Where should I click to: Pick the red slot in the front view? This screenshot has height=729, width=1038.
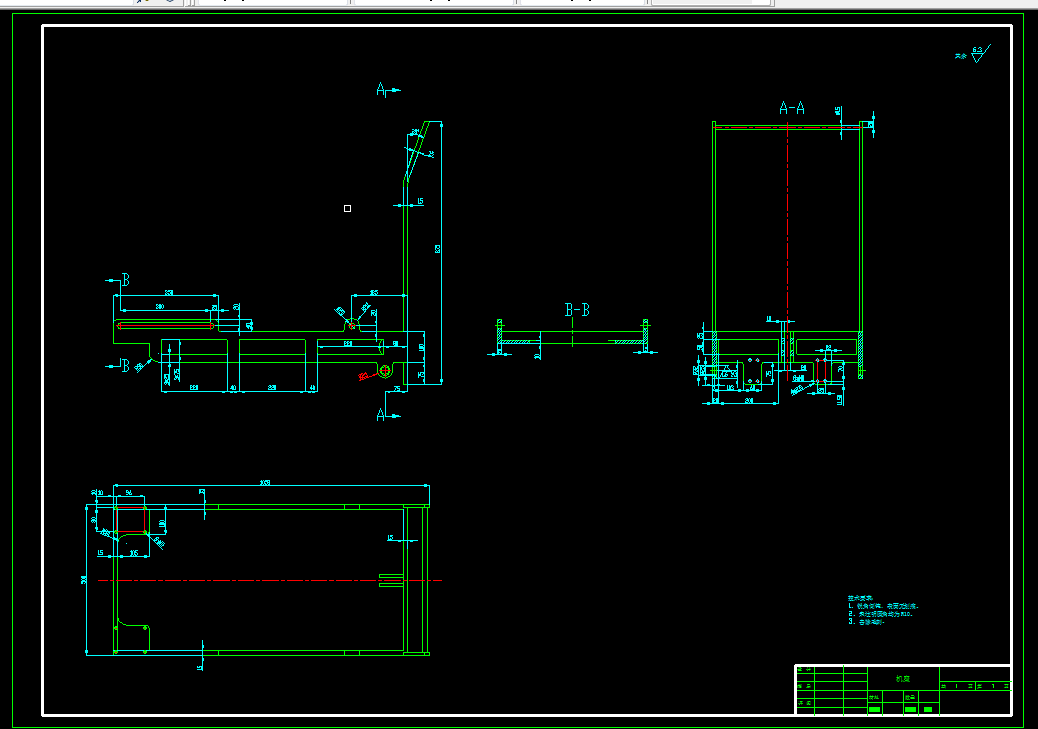pos(165,325)
